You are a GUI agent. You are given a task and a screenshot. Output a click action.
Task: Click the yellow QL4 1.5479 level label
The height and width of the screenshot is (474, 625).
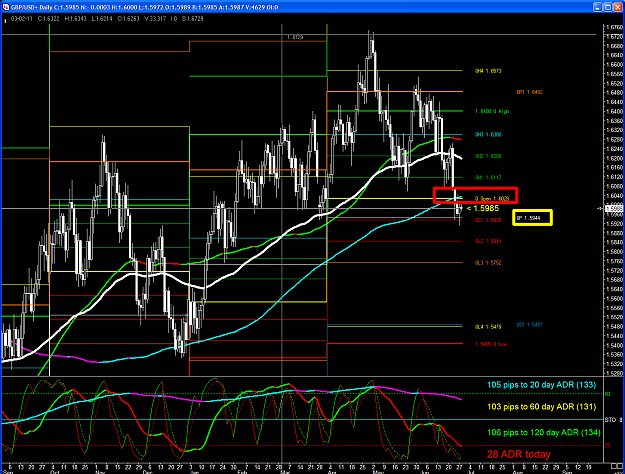(488, 327)
